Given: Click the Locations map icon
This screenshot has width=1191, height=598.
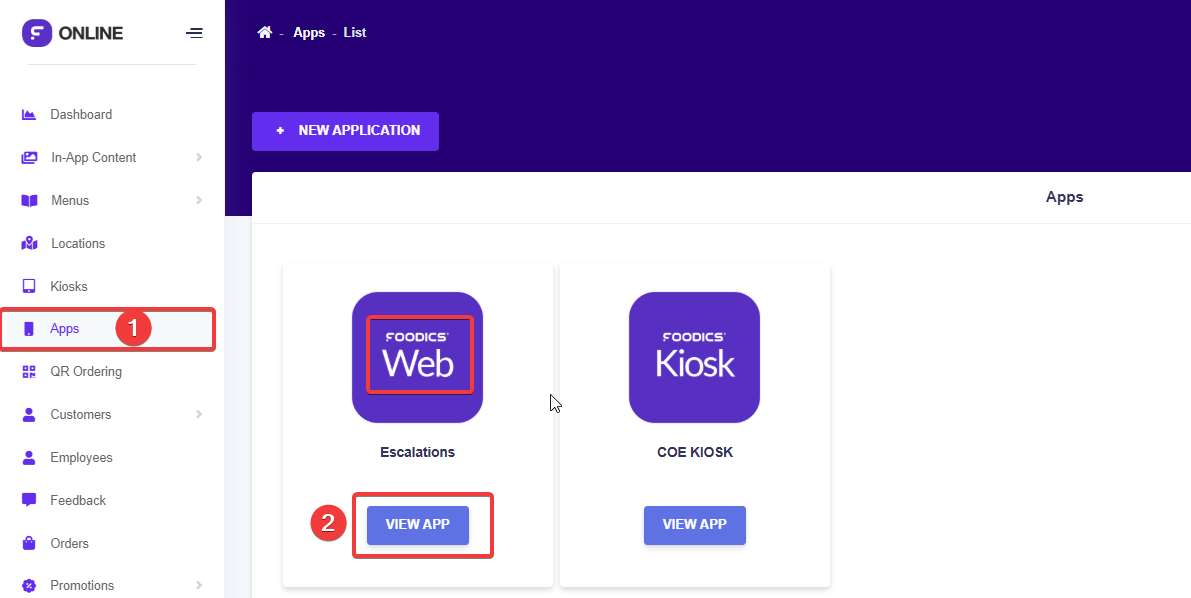Looking at the screenshot, I should pos(29,244).
